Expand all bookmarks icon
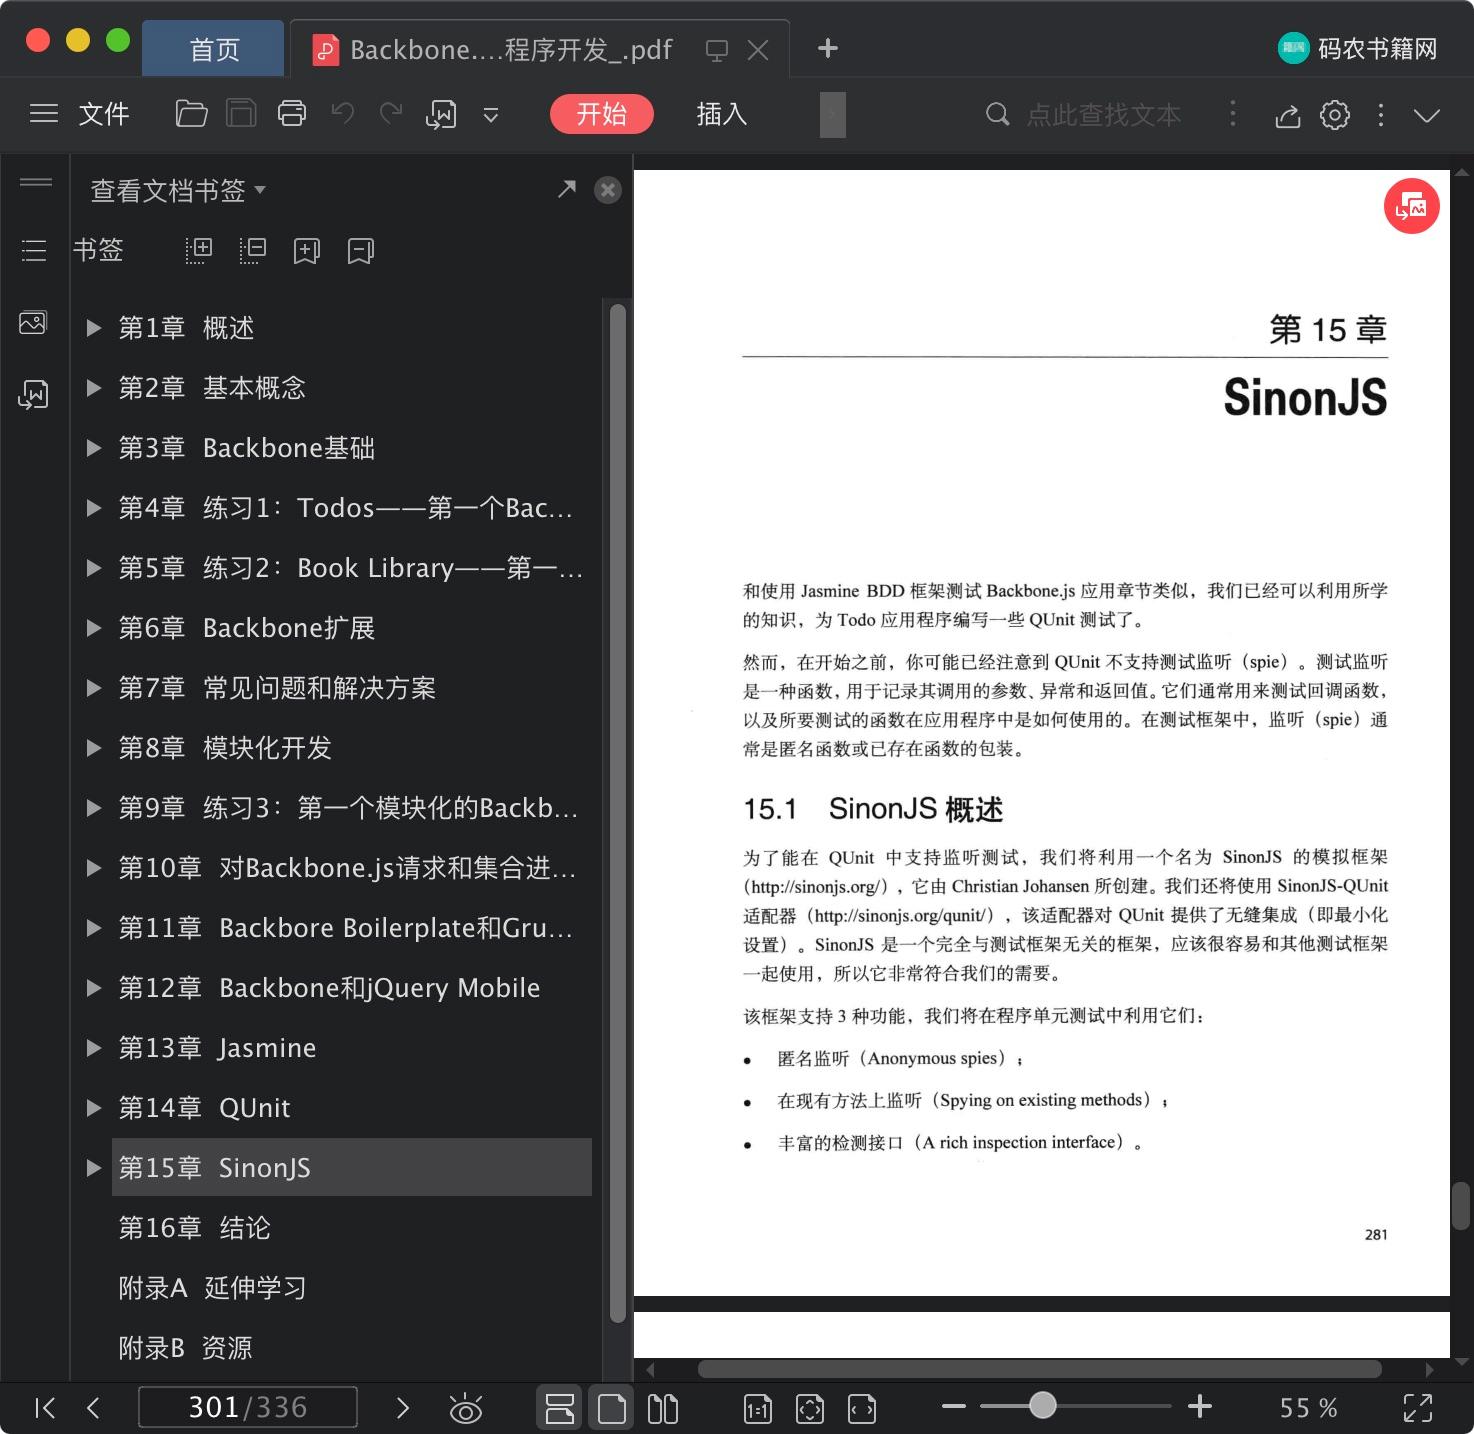 tap(199, 250)
